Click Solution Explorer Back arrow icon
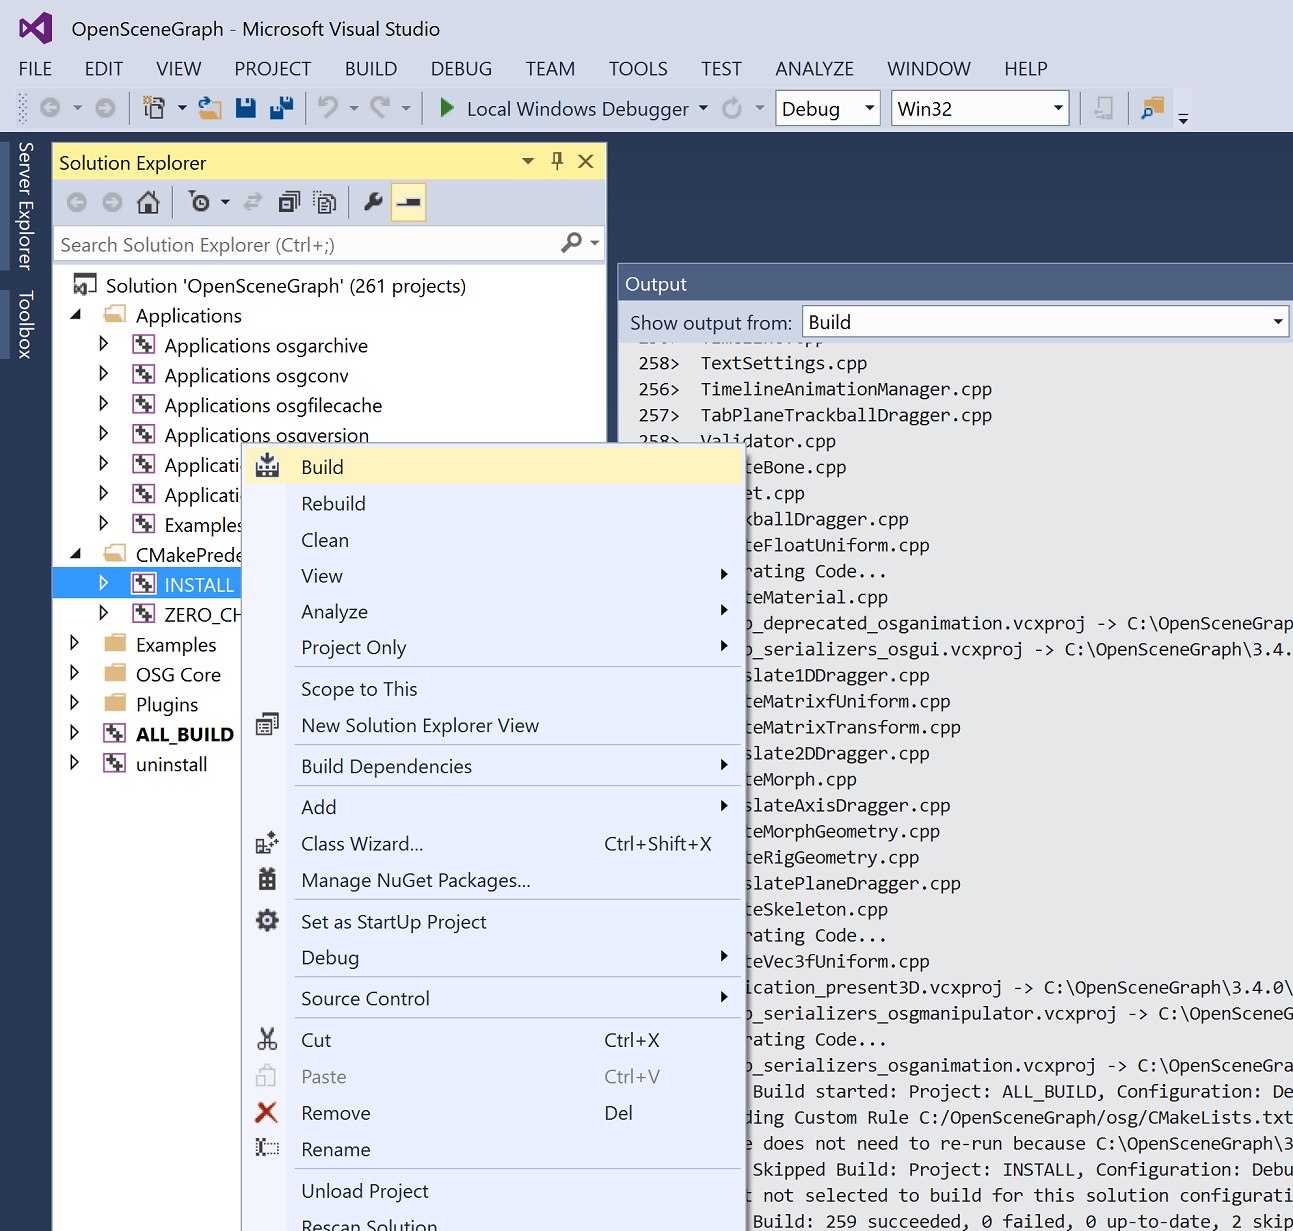Image resolution: width=1293 pixels, height=1231 pixels. (77, 202)
